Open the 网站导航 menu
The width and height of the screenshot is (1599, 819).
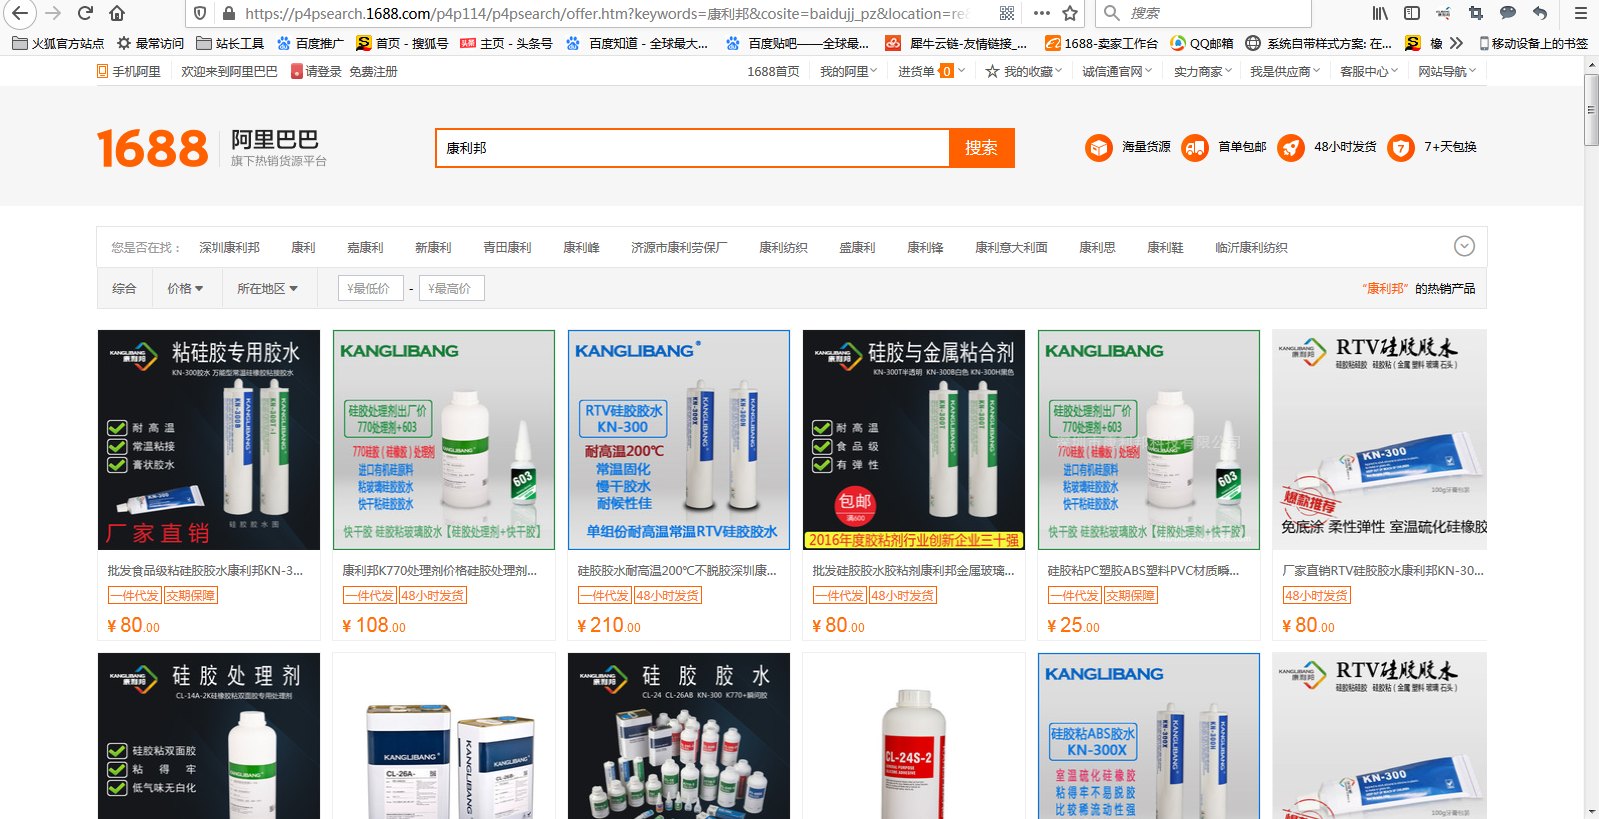[1446, 71]
